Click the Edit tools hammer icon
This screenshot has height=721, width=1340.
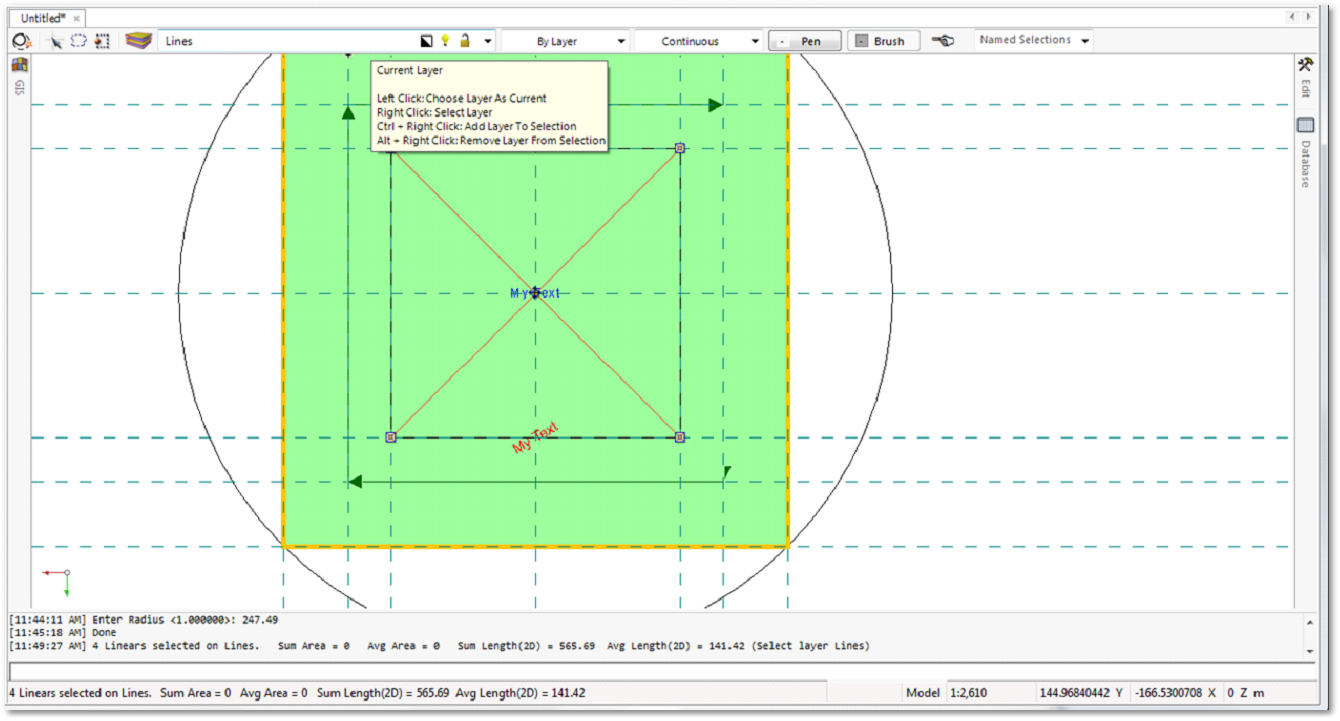pyautogui.click(x=1305, y=65)
